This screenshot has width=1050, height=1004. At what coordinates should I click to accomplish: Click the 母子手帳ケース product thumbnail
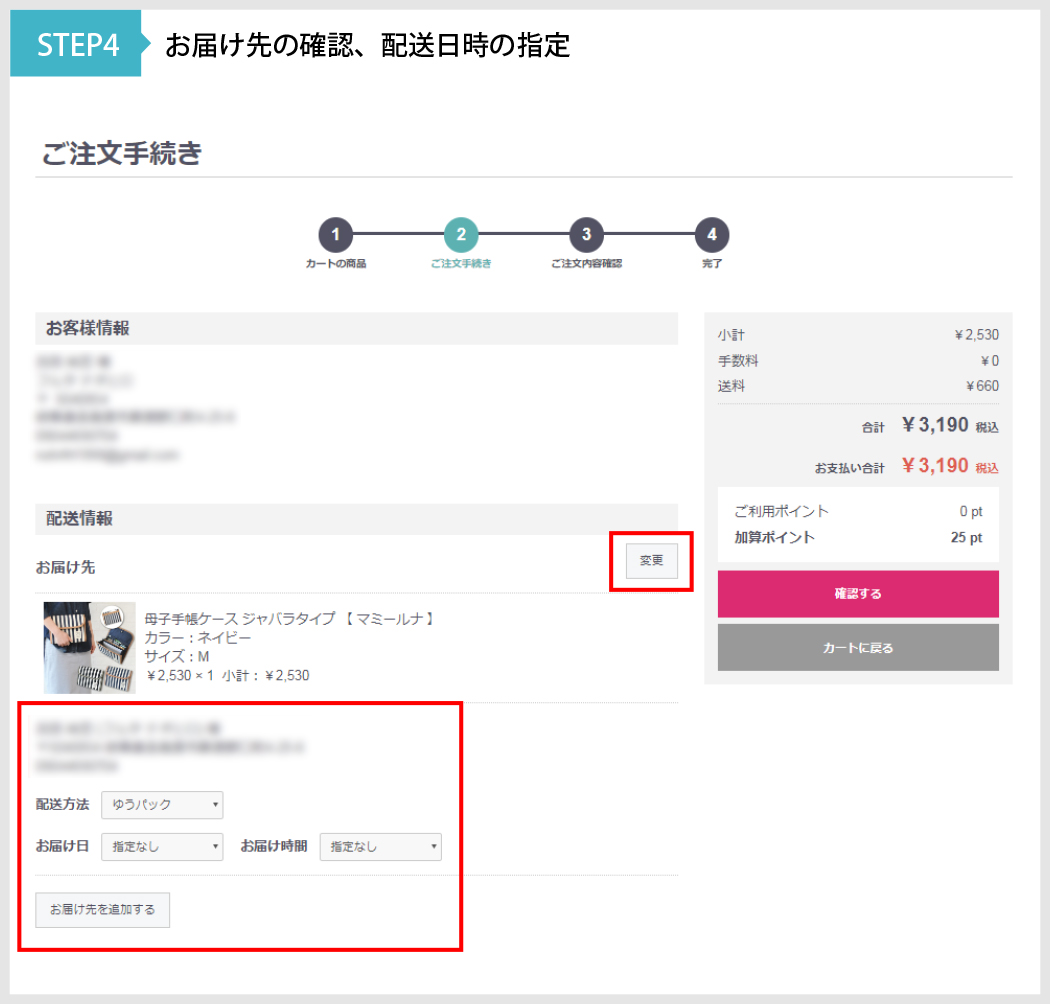(89, 647)
